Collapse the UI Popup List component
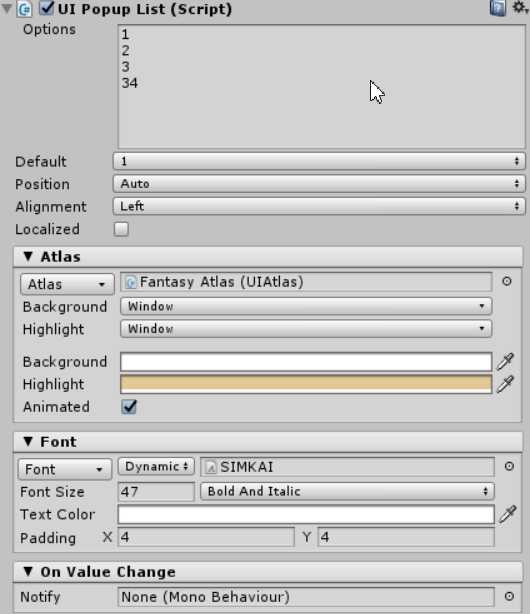Image resolution: width=530 pixels, height=614 pixels. [x=7, y=8]
